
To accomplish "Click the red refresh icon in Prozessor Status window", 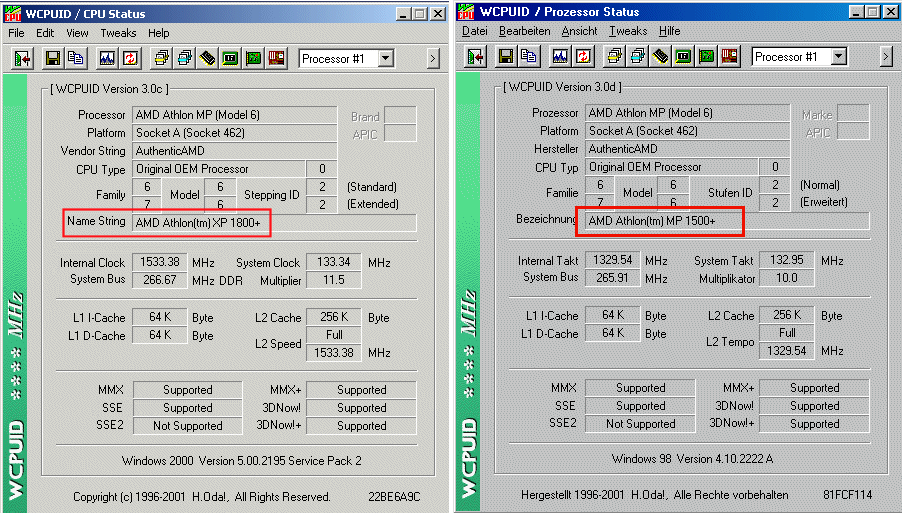I will [x=583, y=56].
